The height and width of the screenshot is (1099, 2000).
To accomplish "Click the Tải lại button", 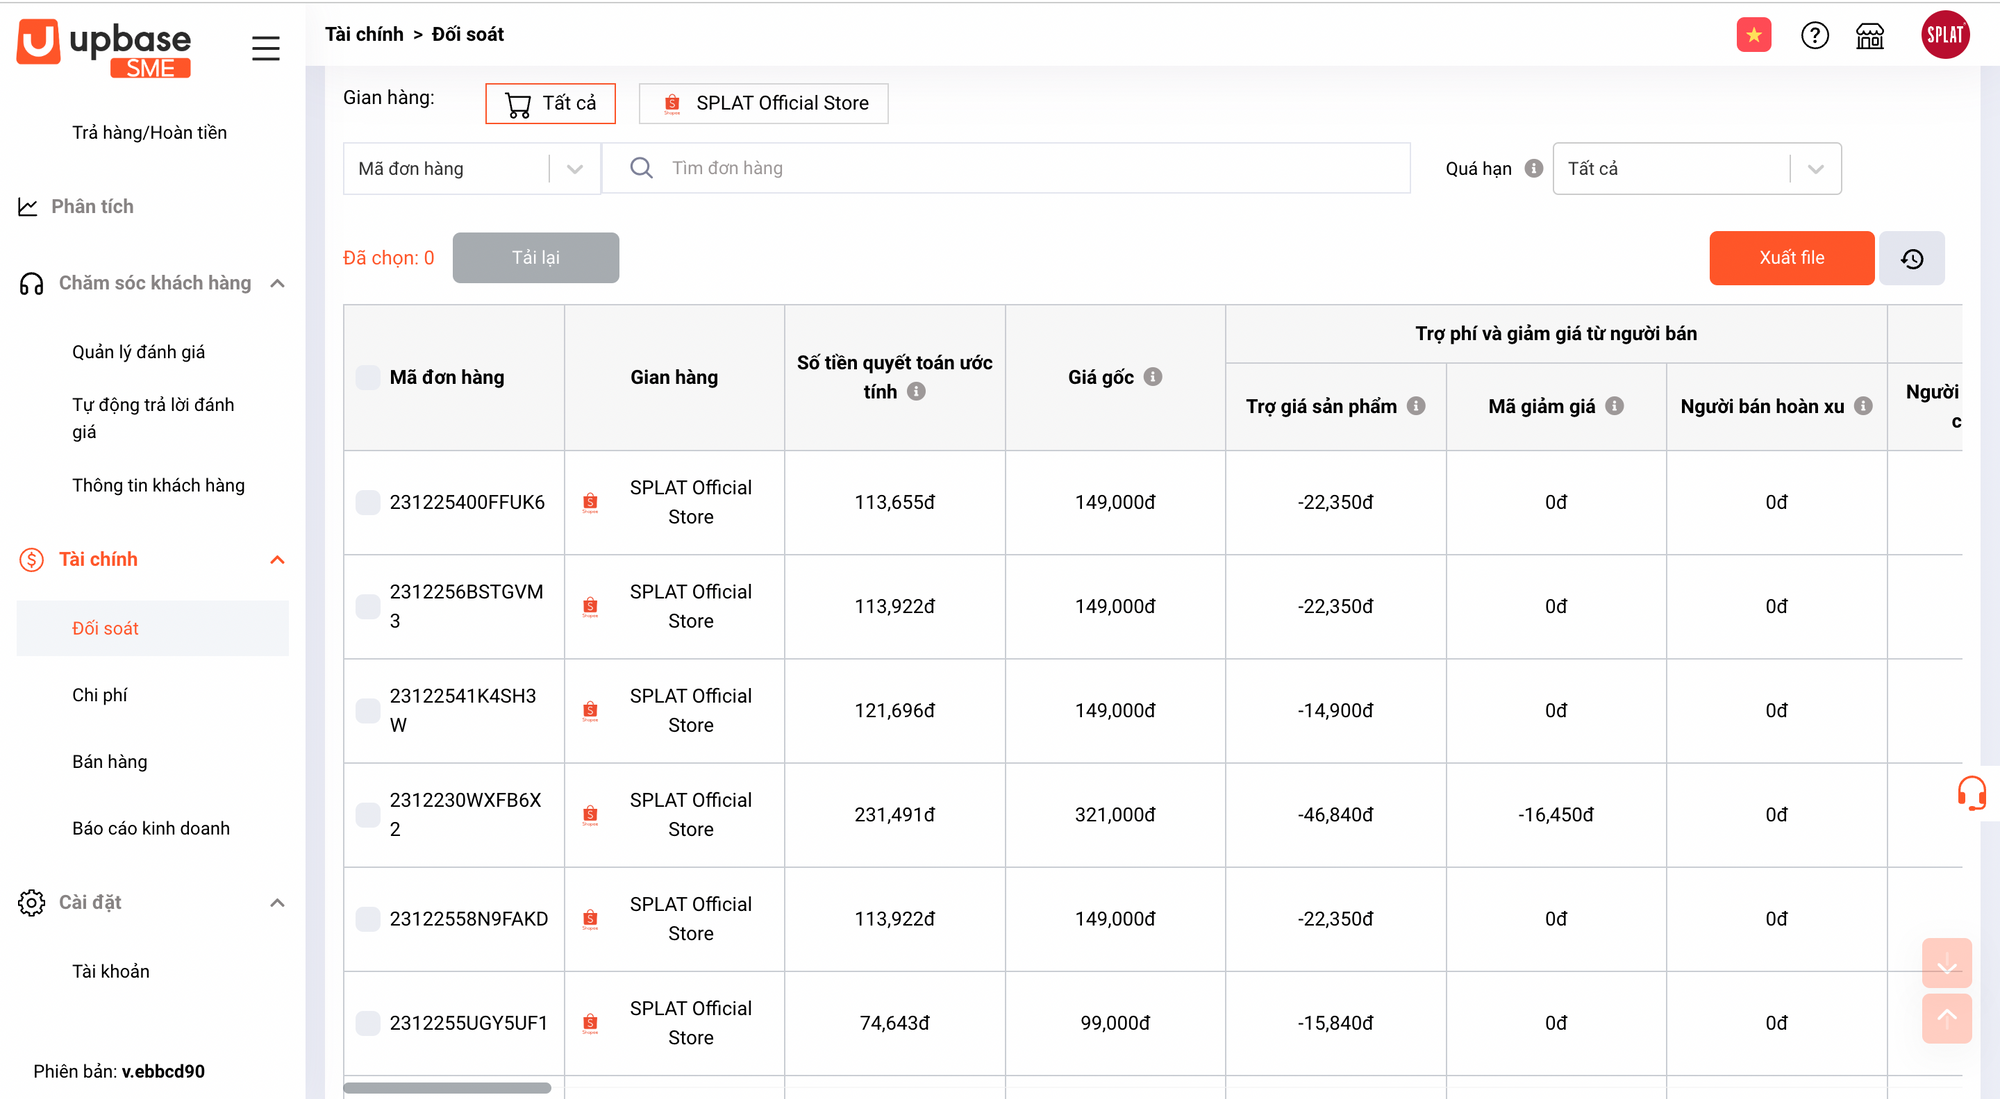I will 535,258.
